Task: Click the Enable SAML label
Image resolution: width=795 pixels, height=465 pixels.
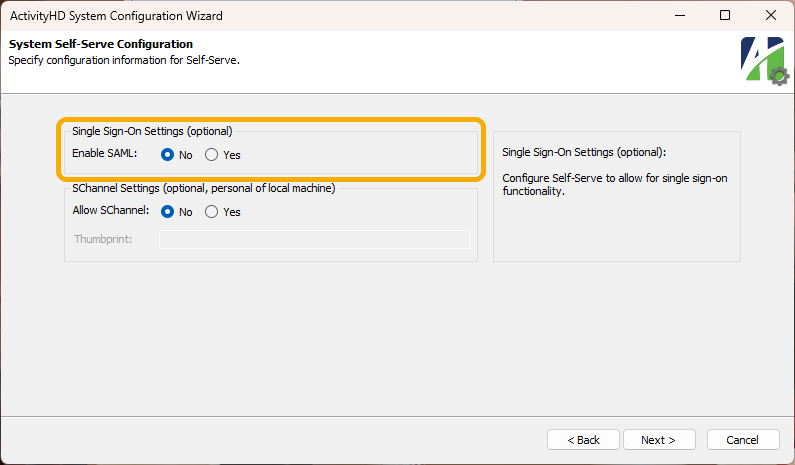Action: pyautogui.click(x=104, y=153)
